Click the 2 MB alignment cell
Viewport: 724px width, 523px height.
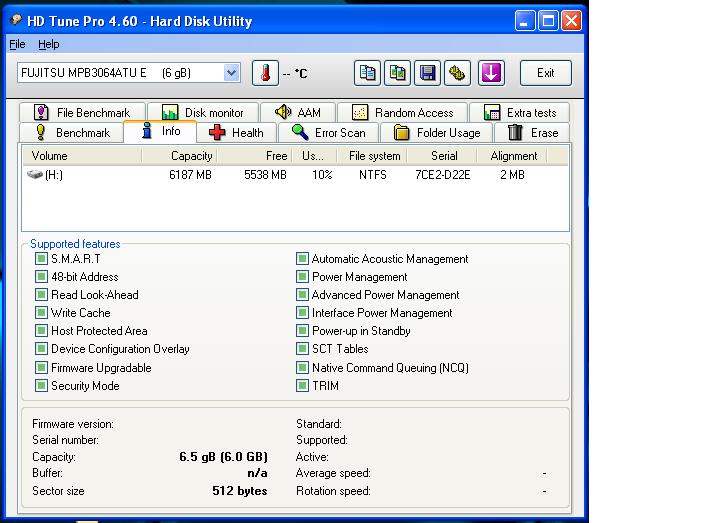(x=513, y=174)
